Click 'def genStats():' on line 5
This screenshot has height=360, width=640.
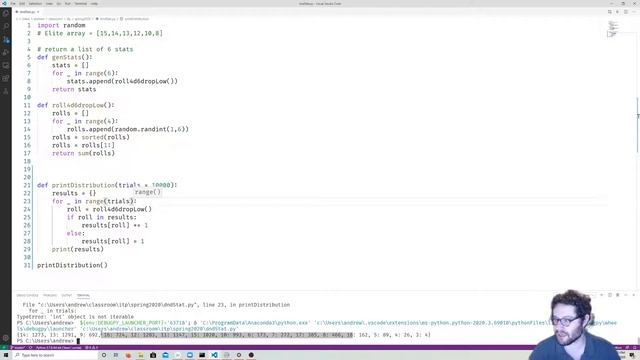65,57
